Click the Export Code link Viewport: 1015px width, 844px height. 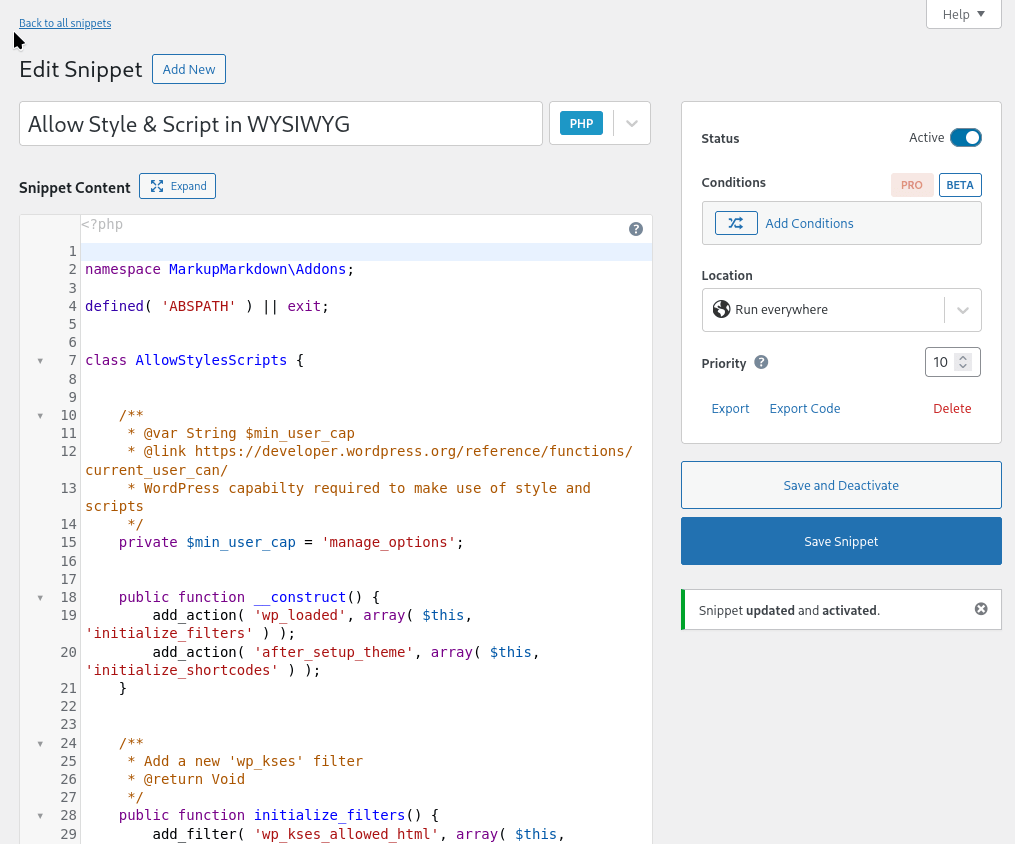[x=804, y=408]
